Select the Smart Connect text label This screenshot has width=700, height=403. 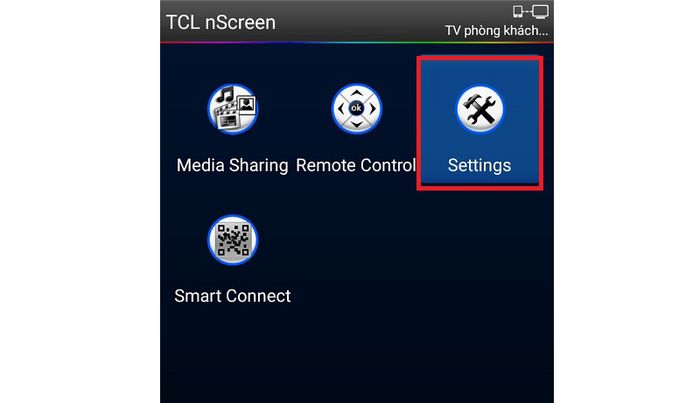[x=232, y=296]
